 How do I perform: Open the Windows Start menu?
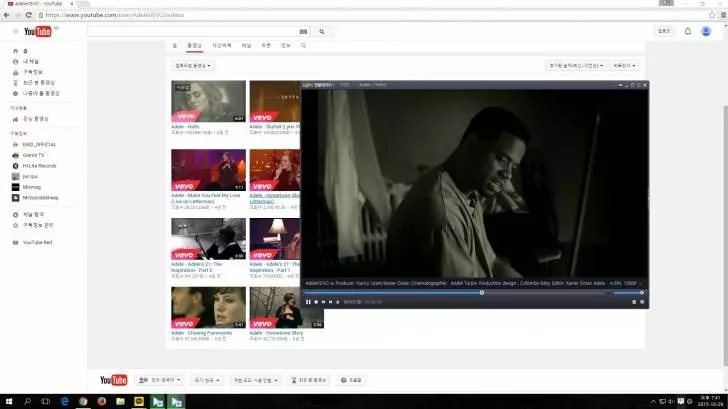point(9,402)
